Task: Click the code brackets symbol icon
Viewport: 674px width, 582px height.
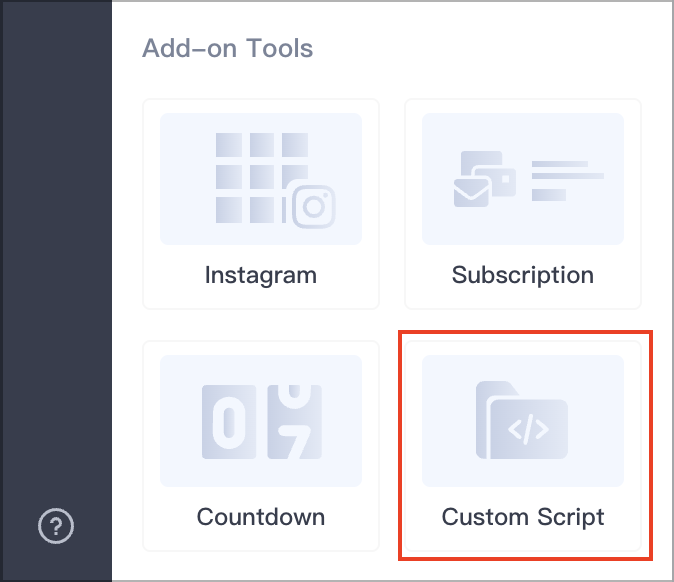Action: 528,429
